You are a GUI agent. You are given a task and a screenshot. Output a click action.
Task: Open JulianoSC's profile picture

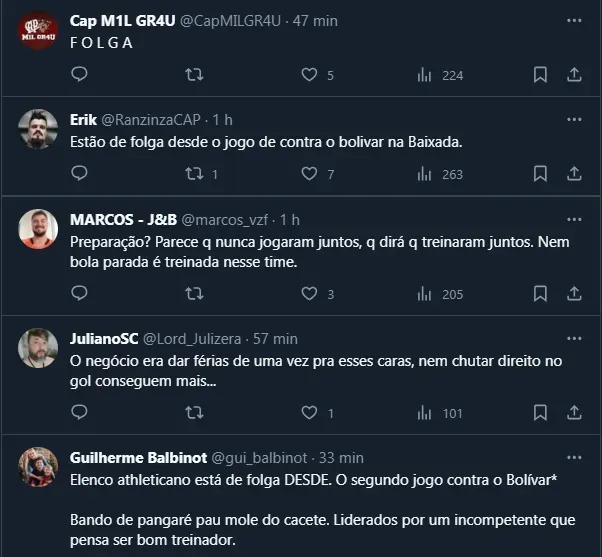39,347
